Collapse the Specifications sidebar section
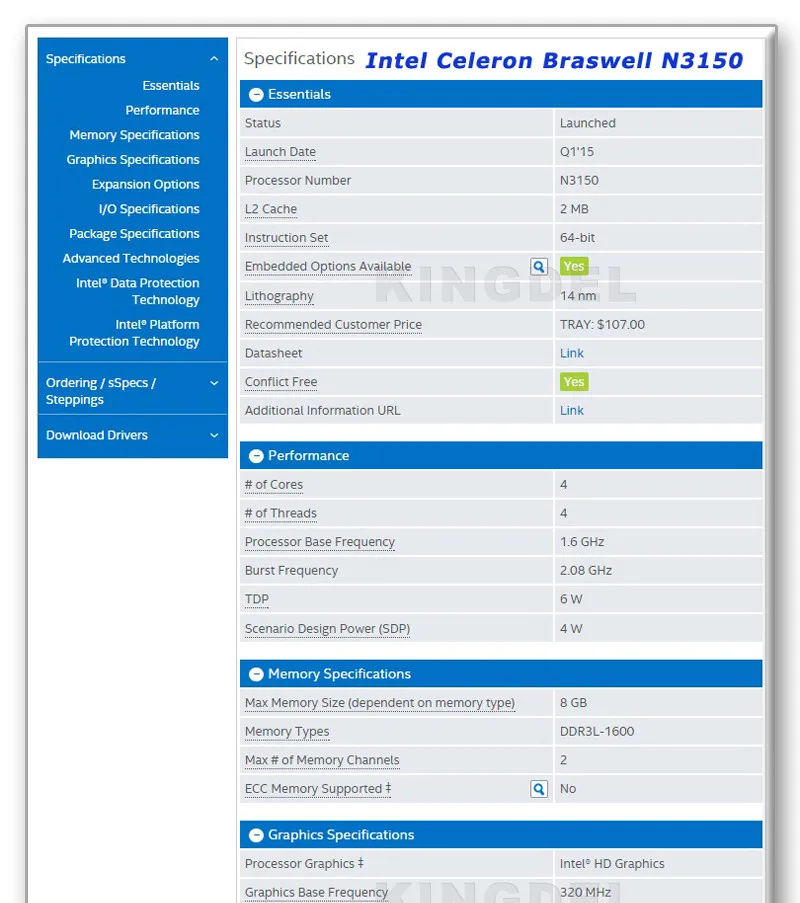800x903 pixels. coord(212,58)
